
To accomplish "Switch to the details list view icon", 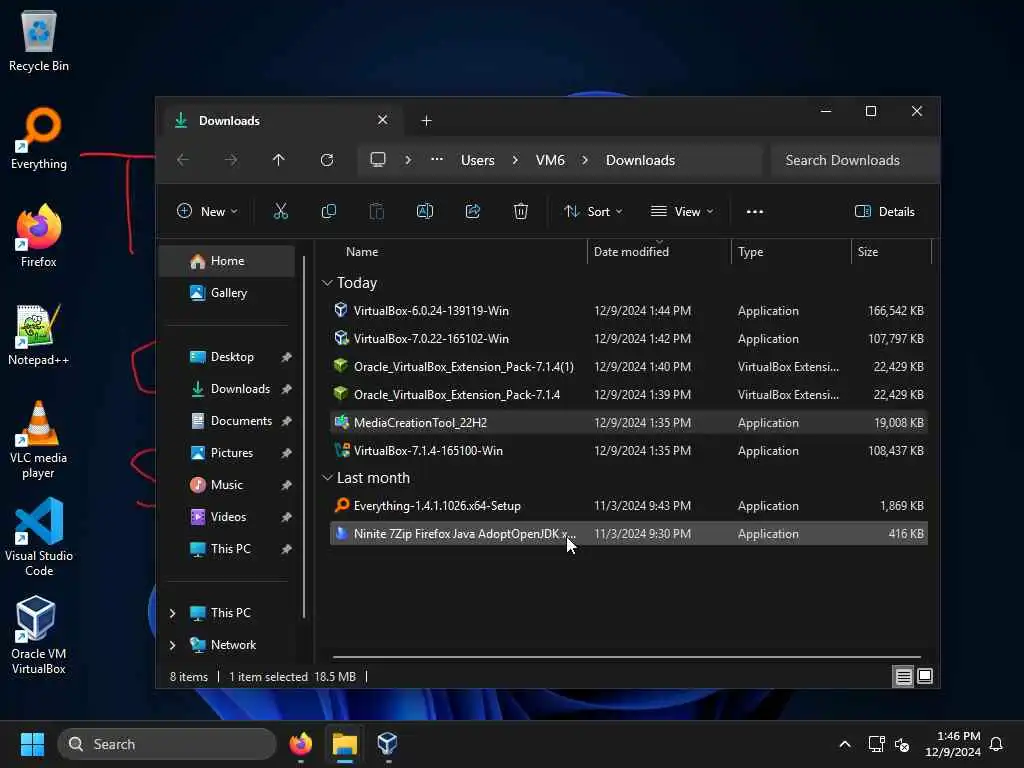I will click(x=903, y=677).
